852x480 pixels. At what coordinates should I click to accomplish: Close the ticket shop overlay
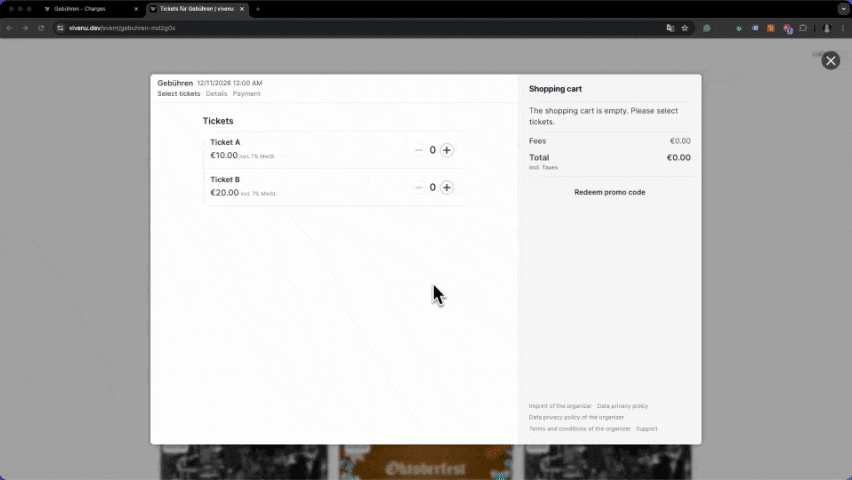pyautogui.click(x=830, y=61)
